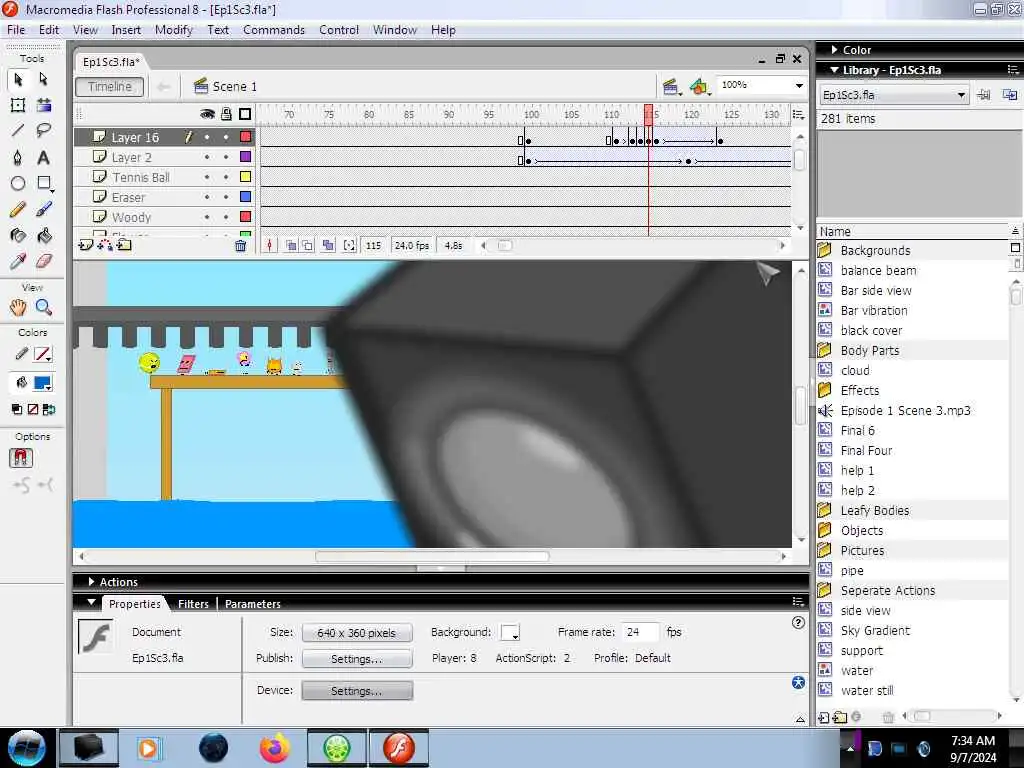The width and height of the screenshot is (1024, 768).
Task: Click the timeline playhead at frame 115
Action: click(x=648, y=114)
